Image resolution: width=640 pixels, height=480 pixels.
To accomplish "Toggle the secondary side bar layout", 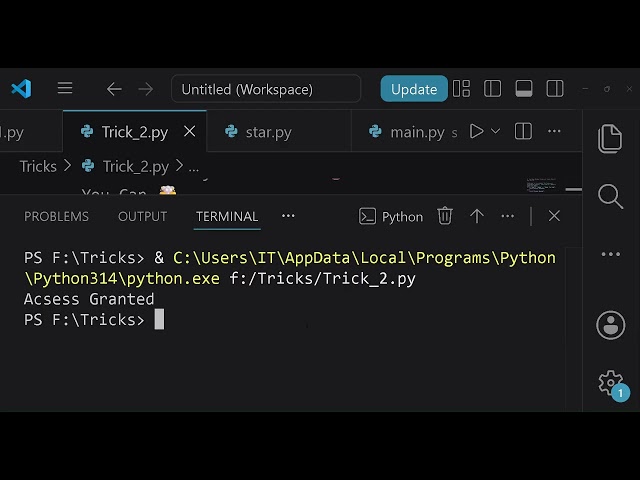I will coord(555,89).
